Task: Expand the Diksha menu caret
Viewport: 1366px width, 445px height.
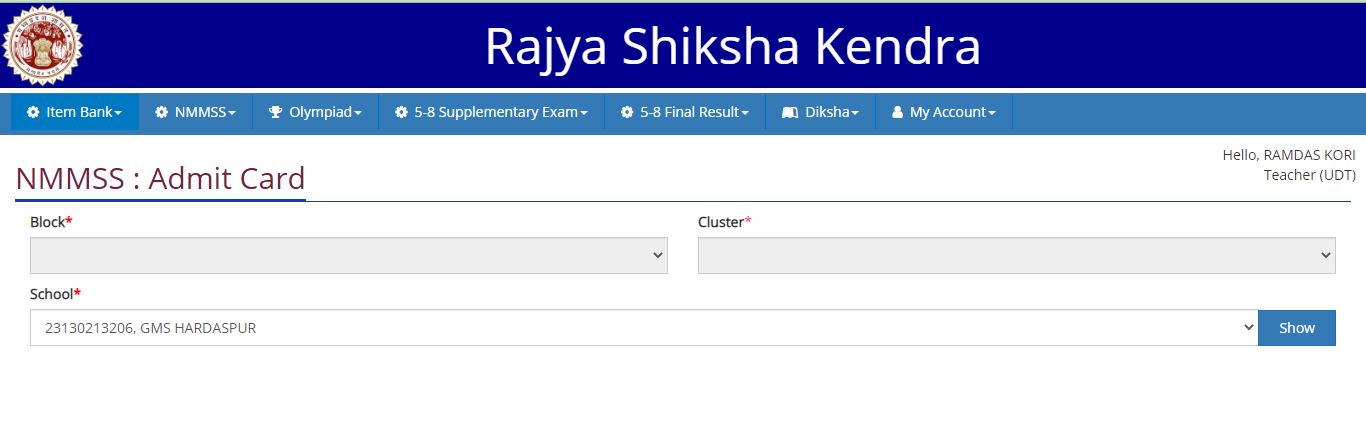Action: 855,114
